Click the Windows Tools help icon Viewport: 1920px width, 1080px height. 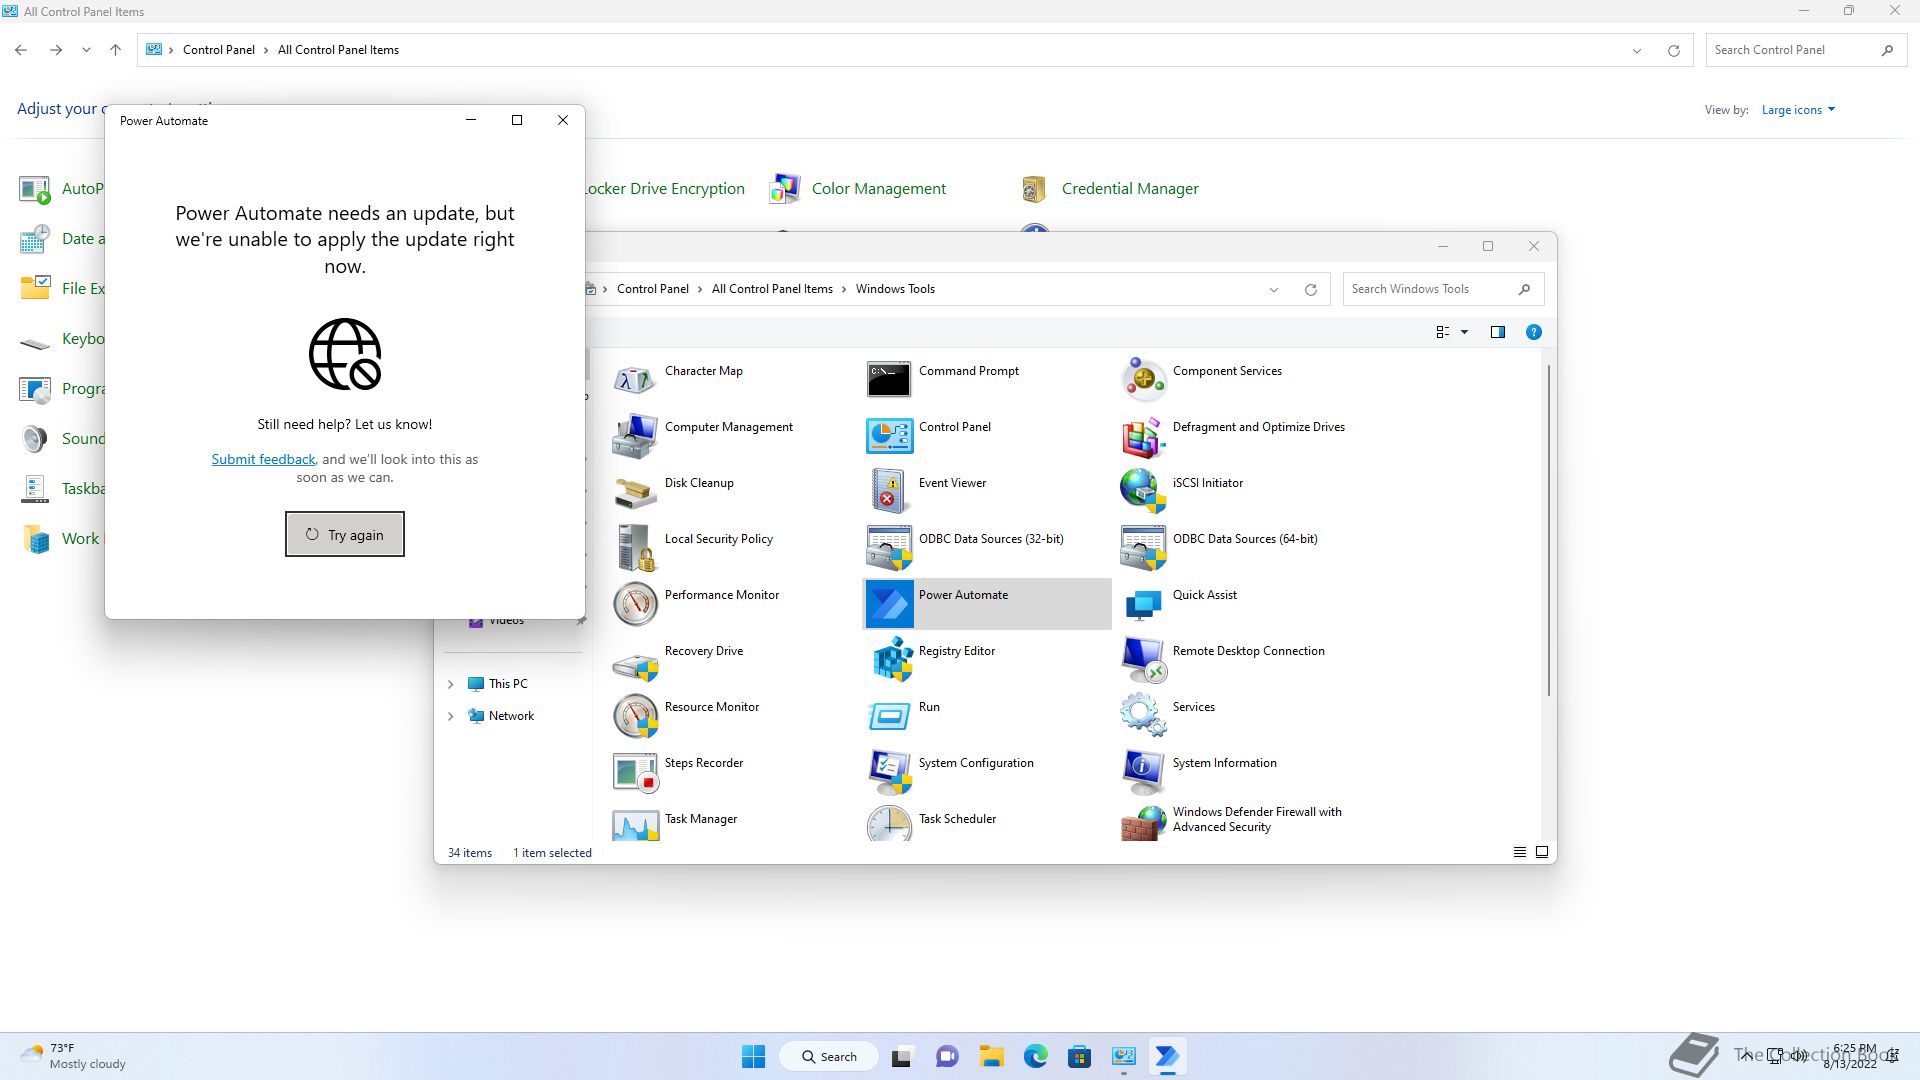(x=1533, y=332)
